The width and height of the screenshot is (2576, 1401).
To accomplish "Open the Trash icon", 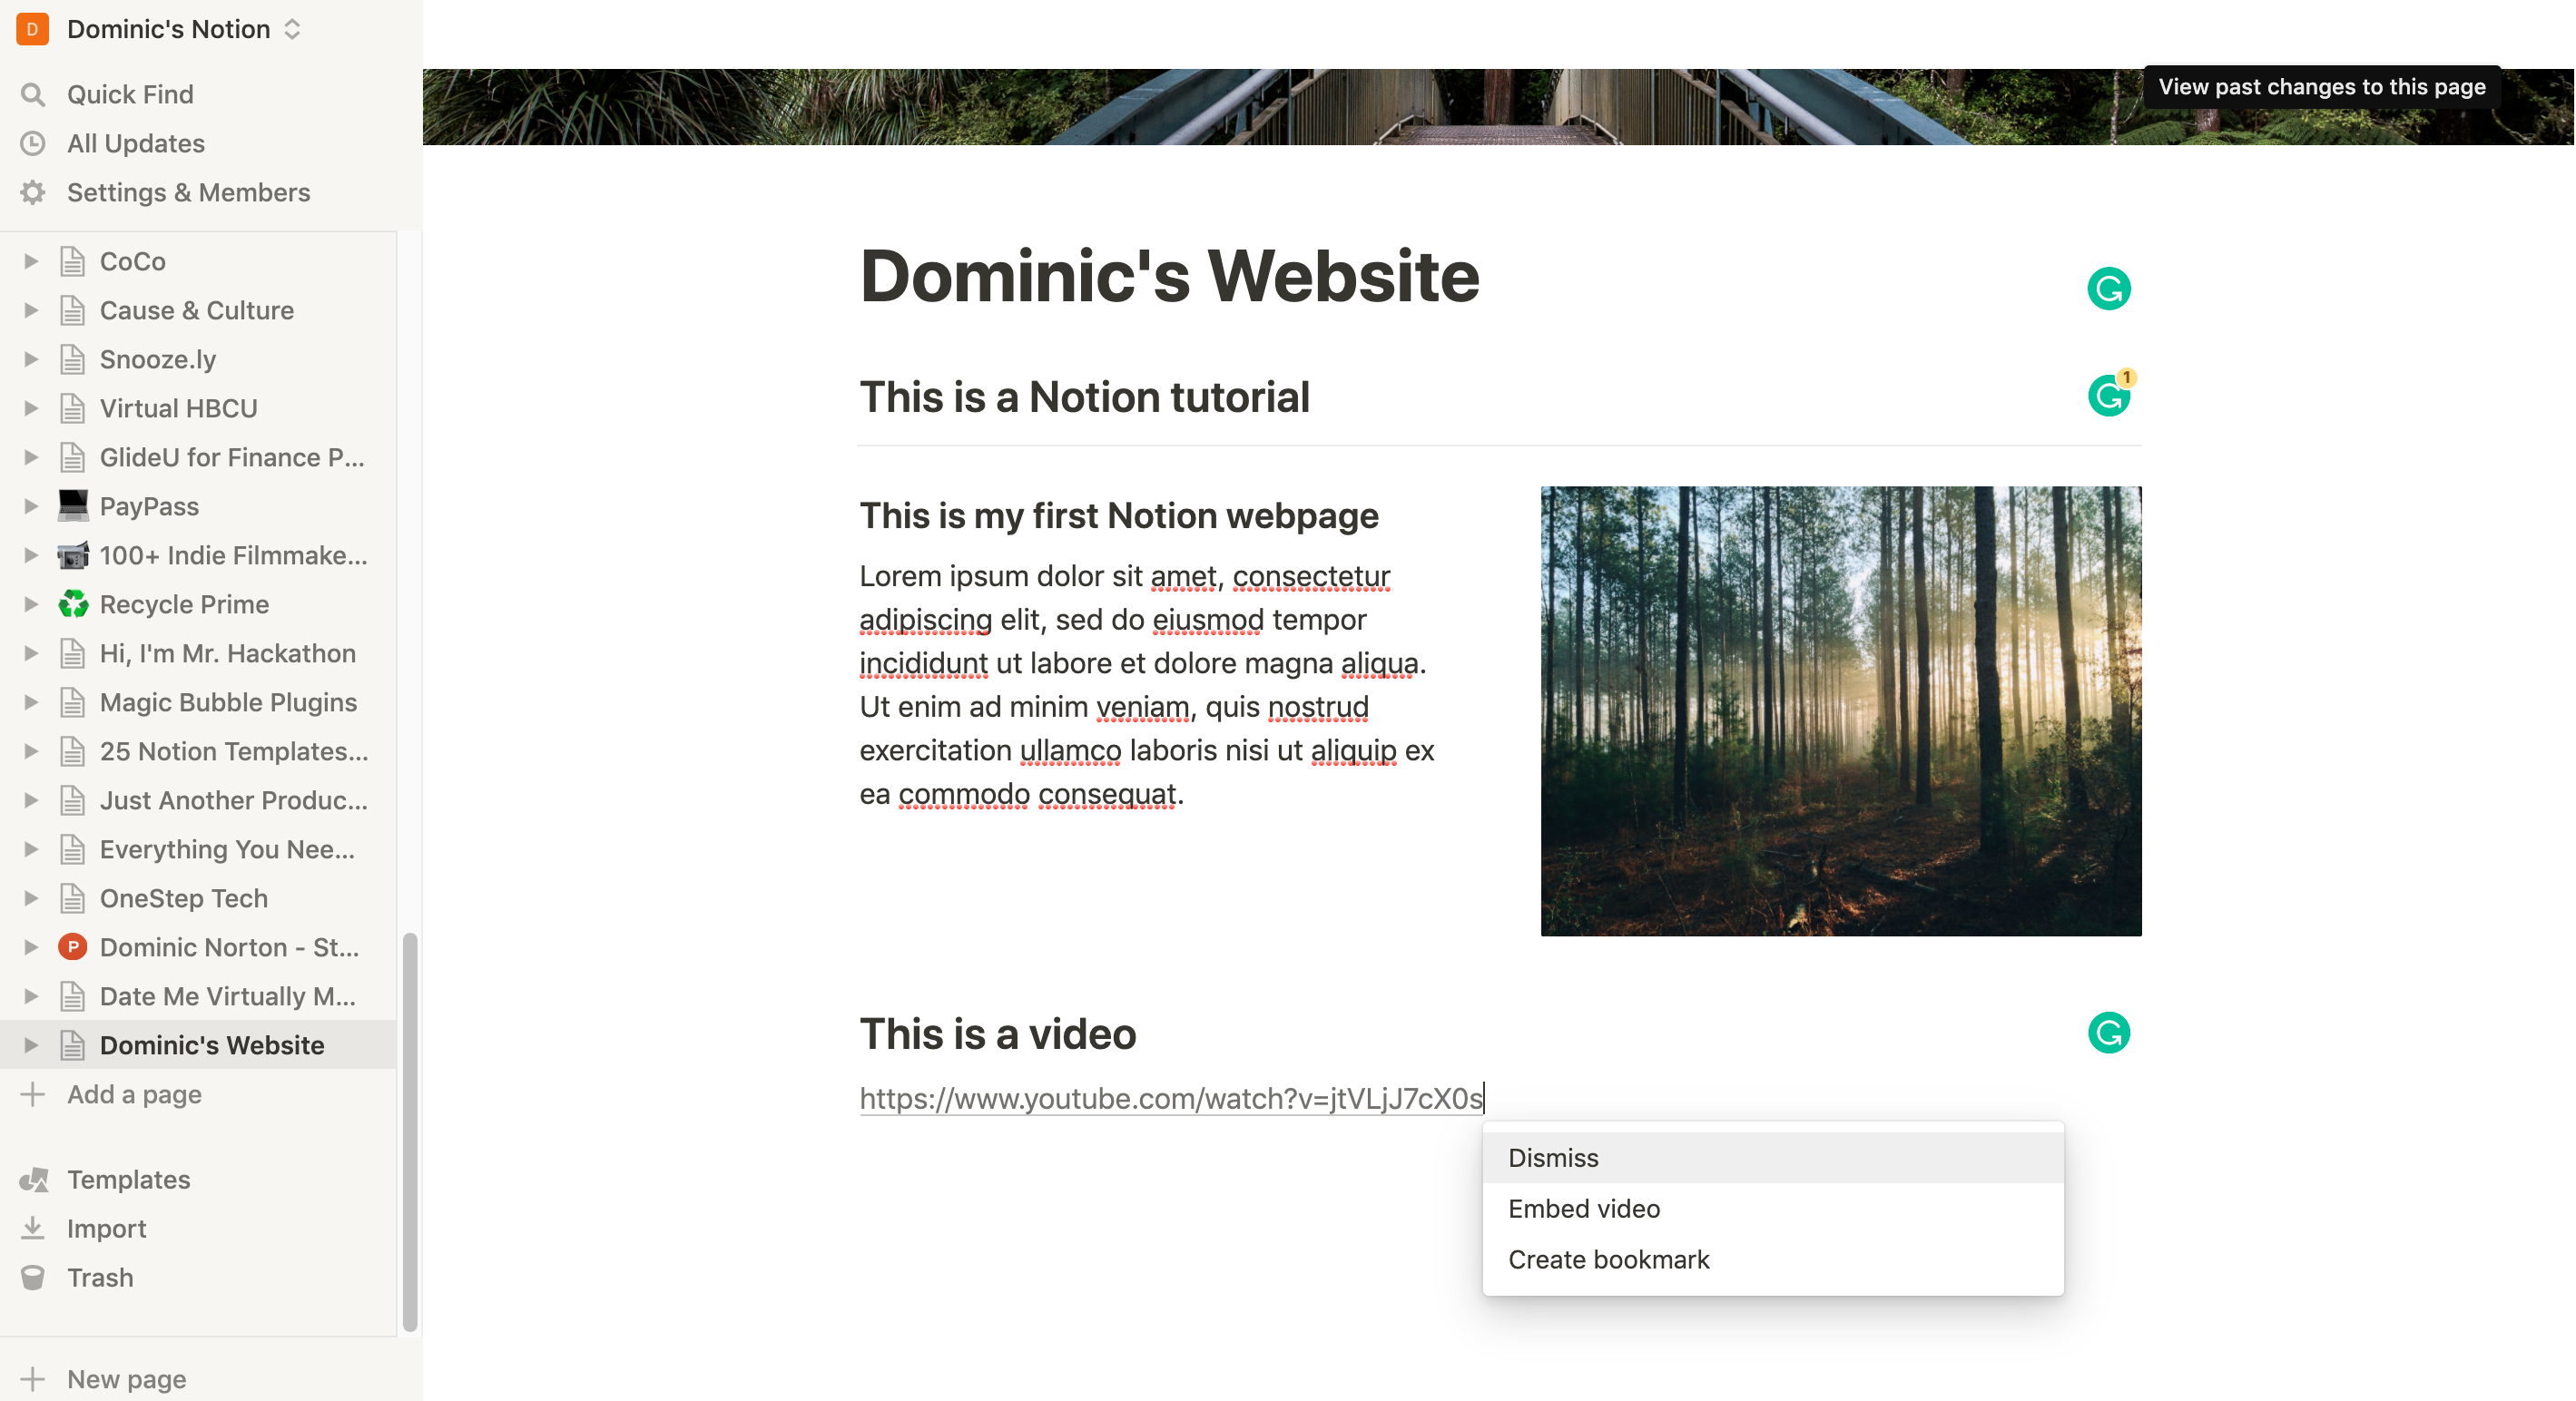I will (x=33, y=1278).
